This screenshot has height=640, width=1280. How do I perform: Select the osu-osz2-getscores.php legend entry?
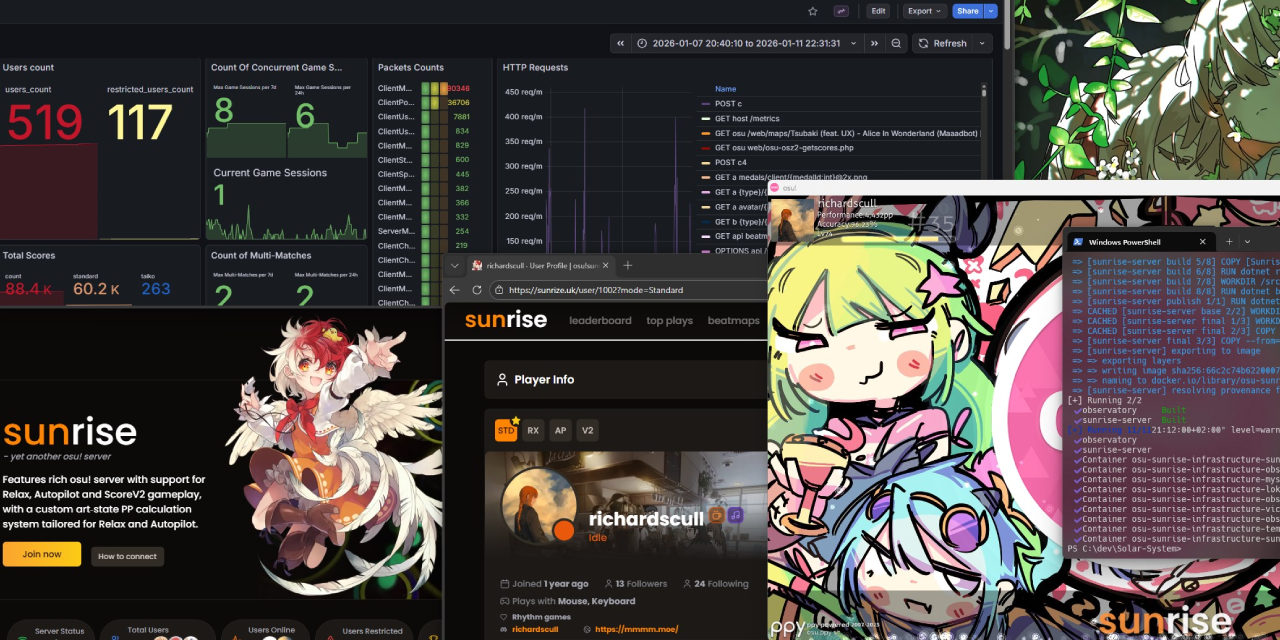[x=784, y=148]
